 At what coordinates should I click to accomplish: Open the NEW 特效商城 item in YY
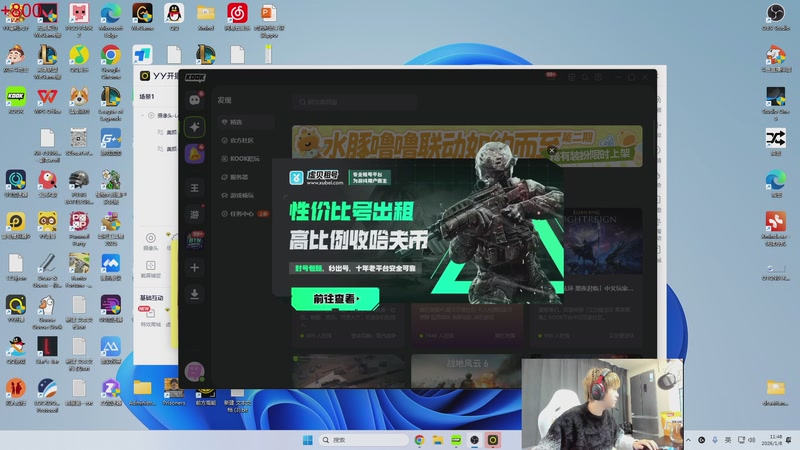tap(150, 316)
